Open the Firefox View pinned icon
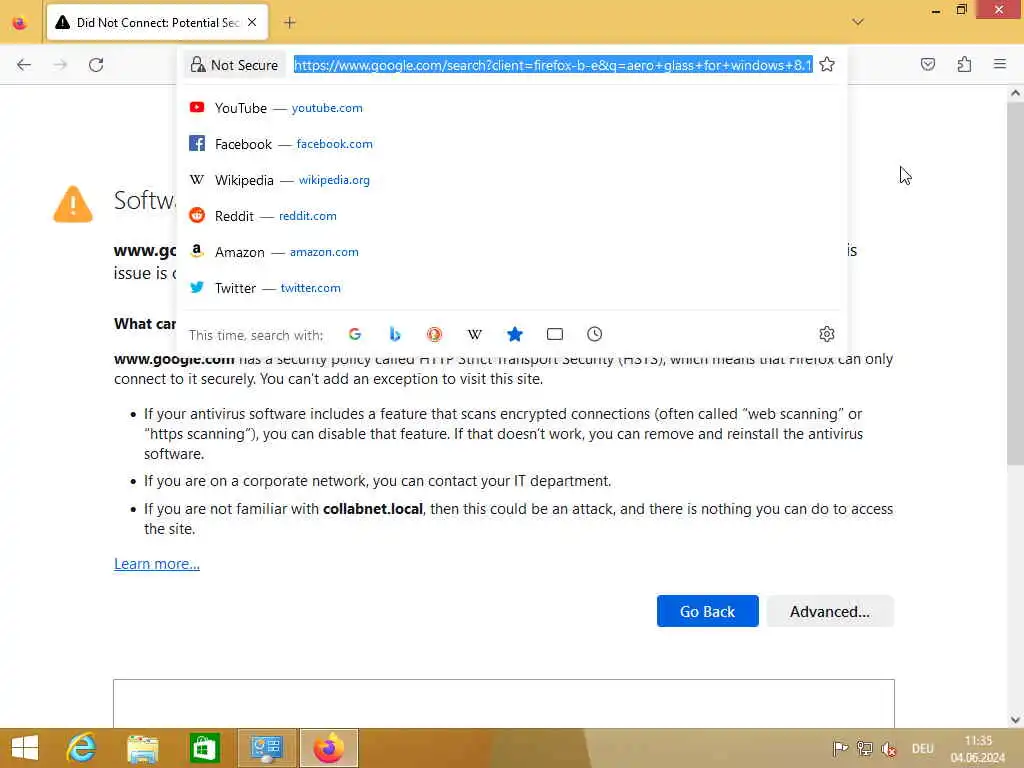This screenshot has height=768, width=1024. 20,23
